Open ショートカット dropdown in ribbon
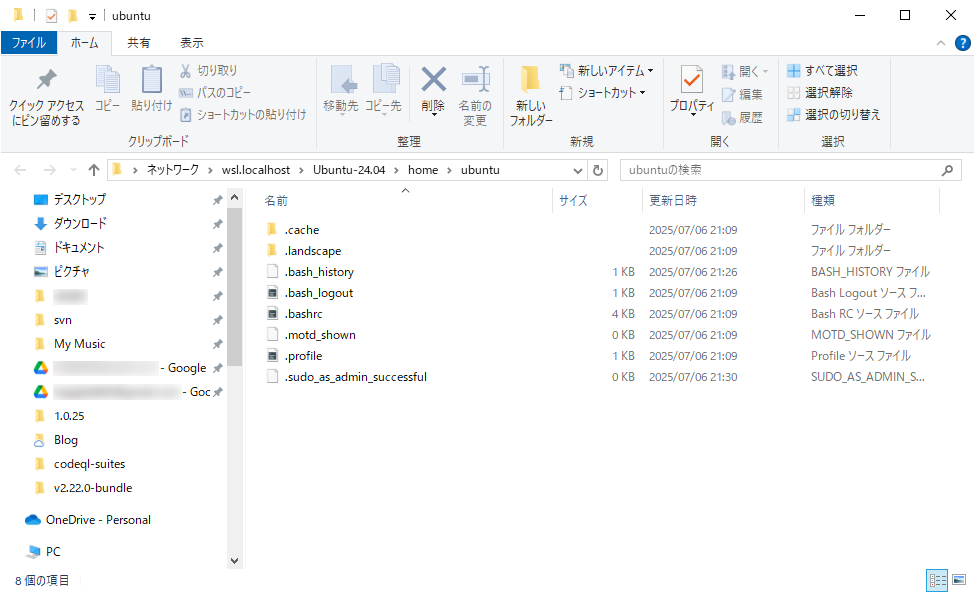 coord(603,93)
